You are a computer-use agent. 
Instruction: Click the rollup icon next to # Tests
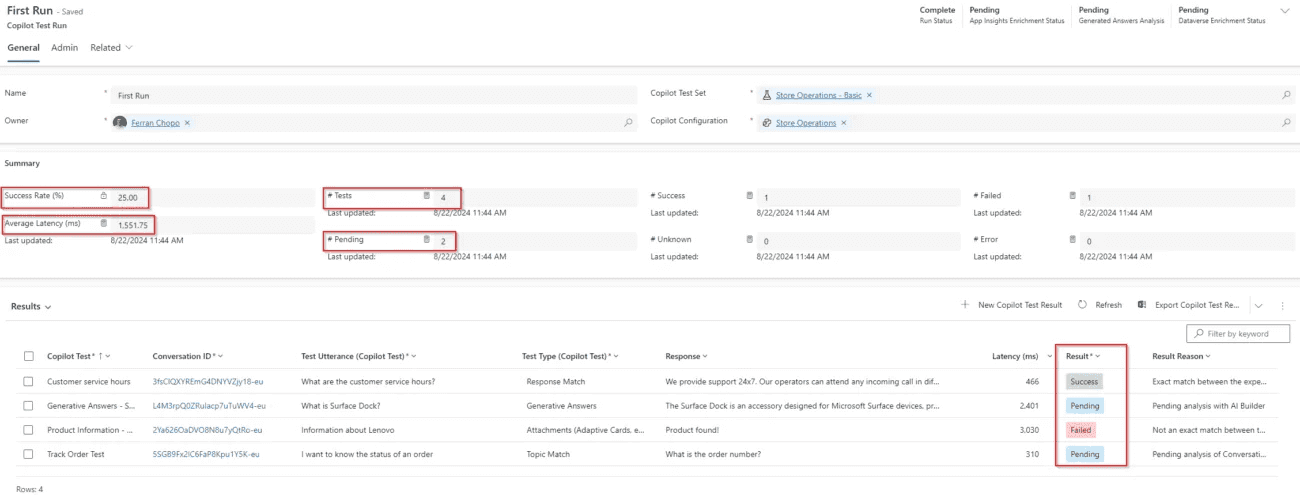tap(426, 196)
